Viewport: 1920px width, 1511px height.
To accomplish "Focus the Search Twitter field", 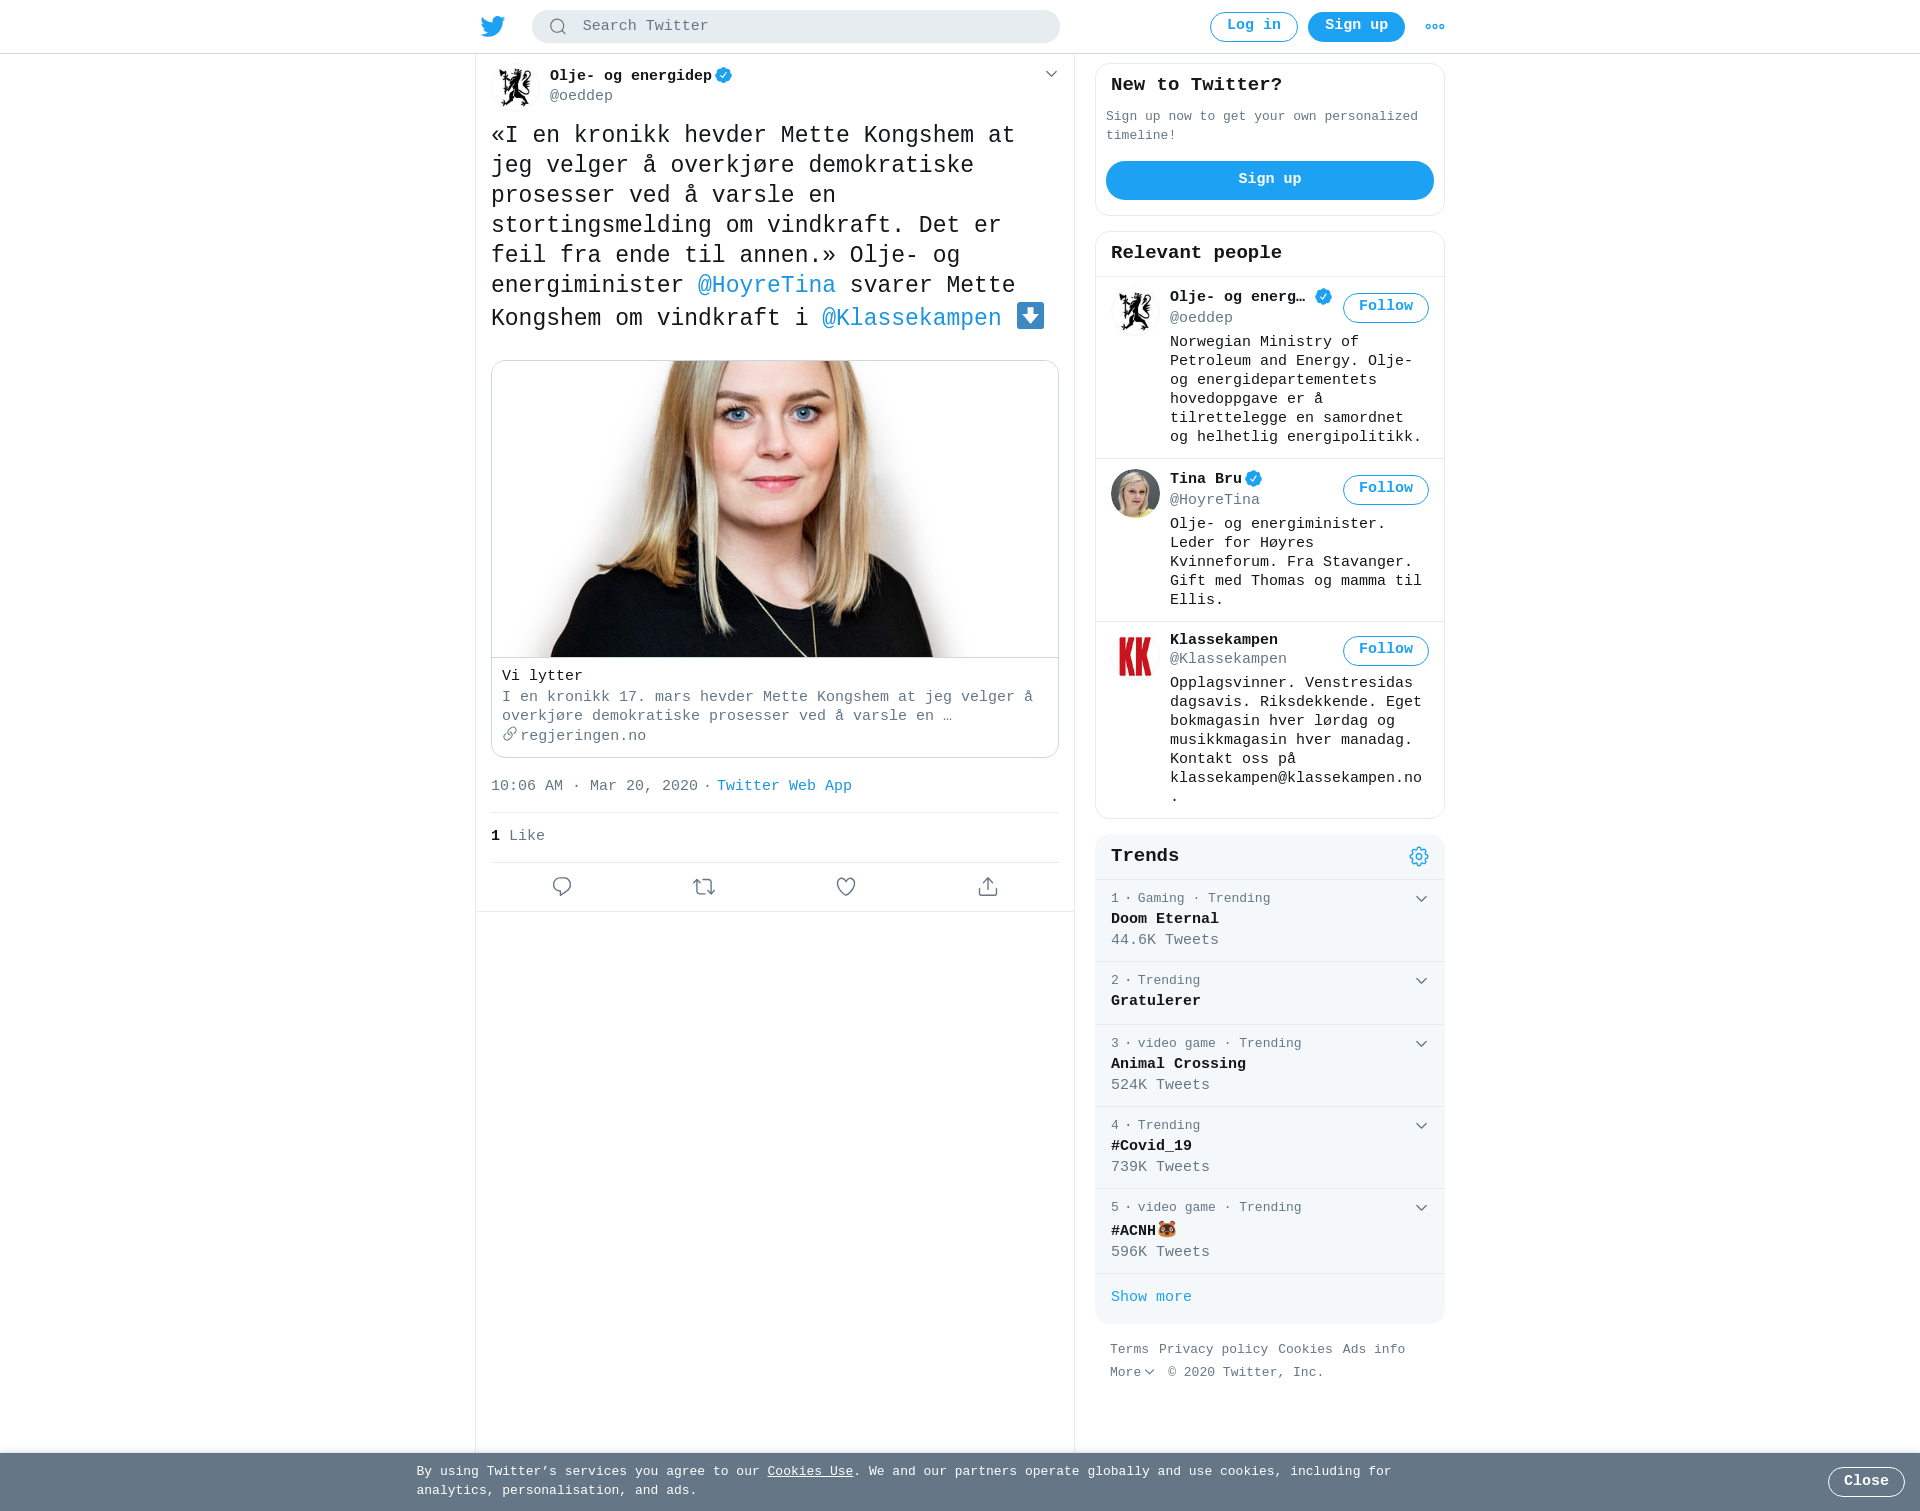I will point(796,27).
